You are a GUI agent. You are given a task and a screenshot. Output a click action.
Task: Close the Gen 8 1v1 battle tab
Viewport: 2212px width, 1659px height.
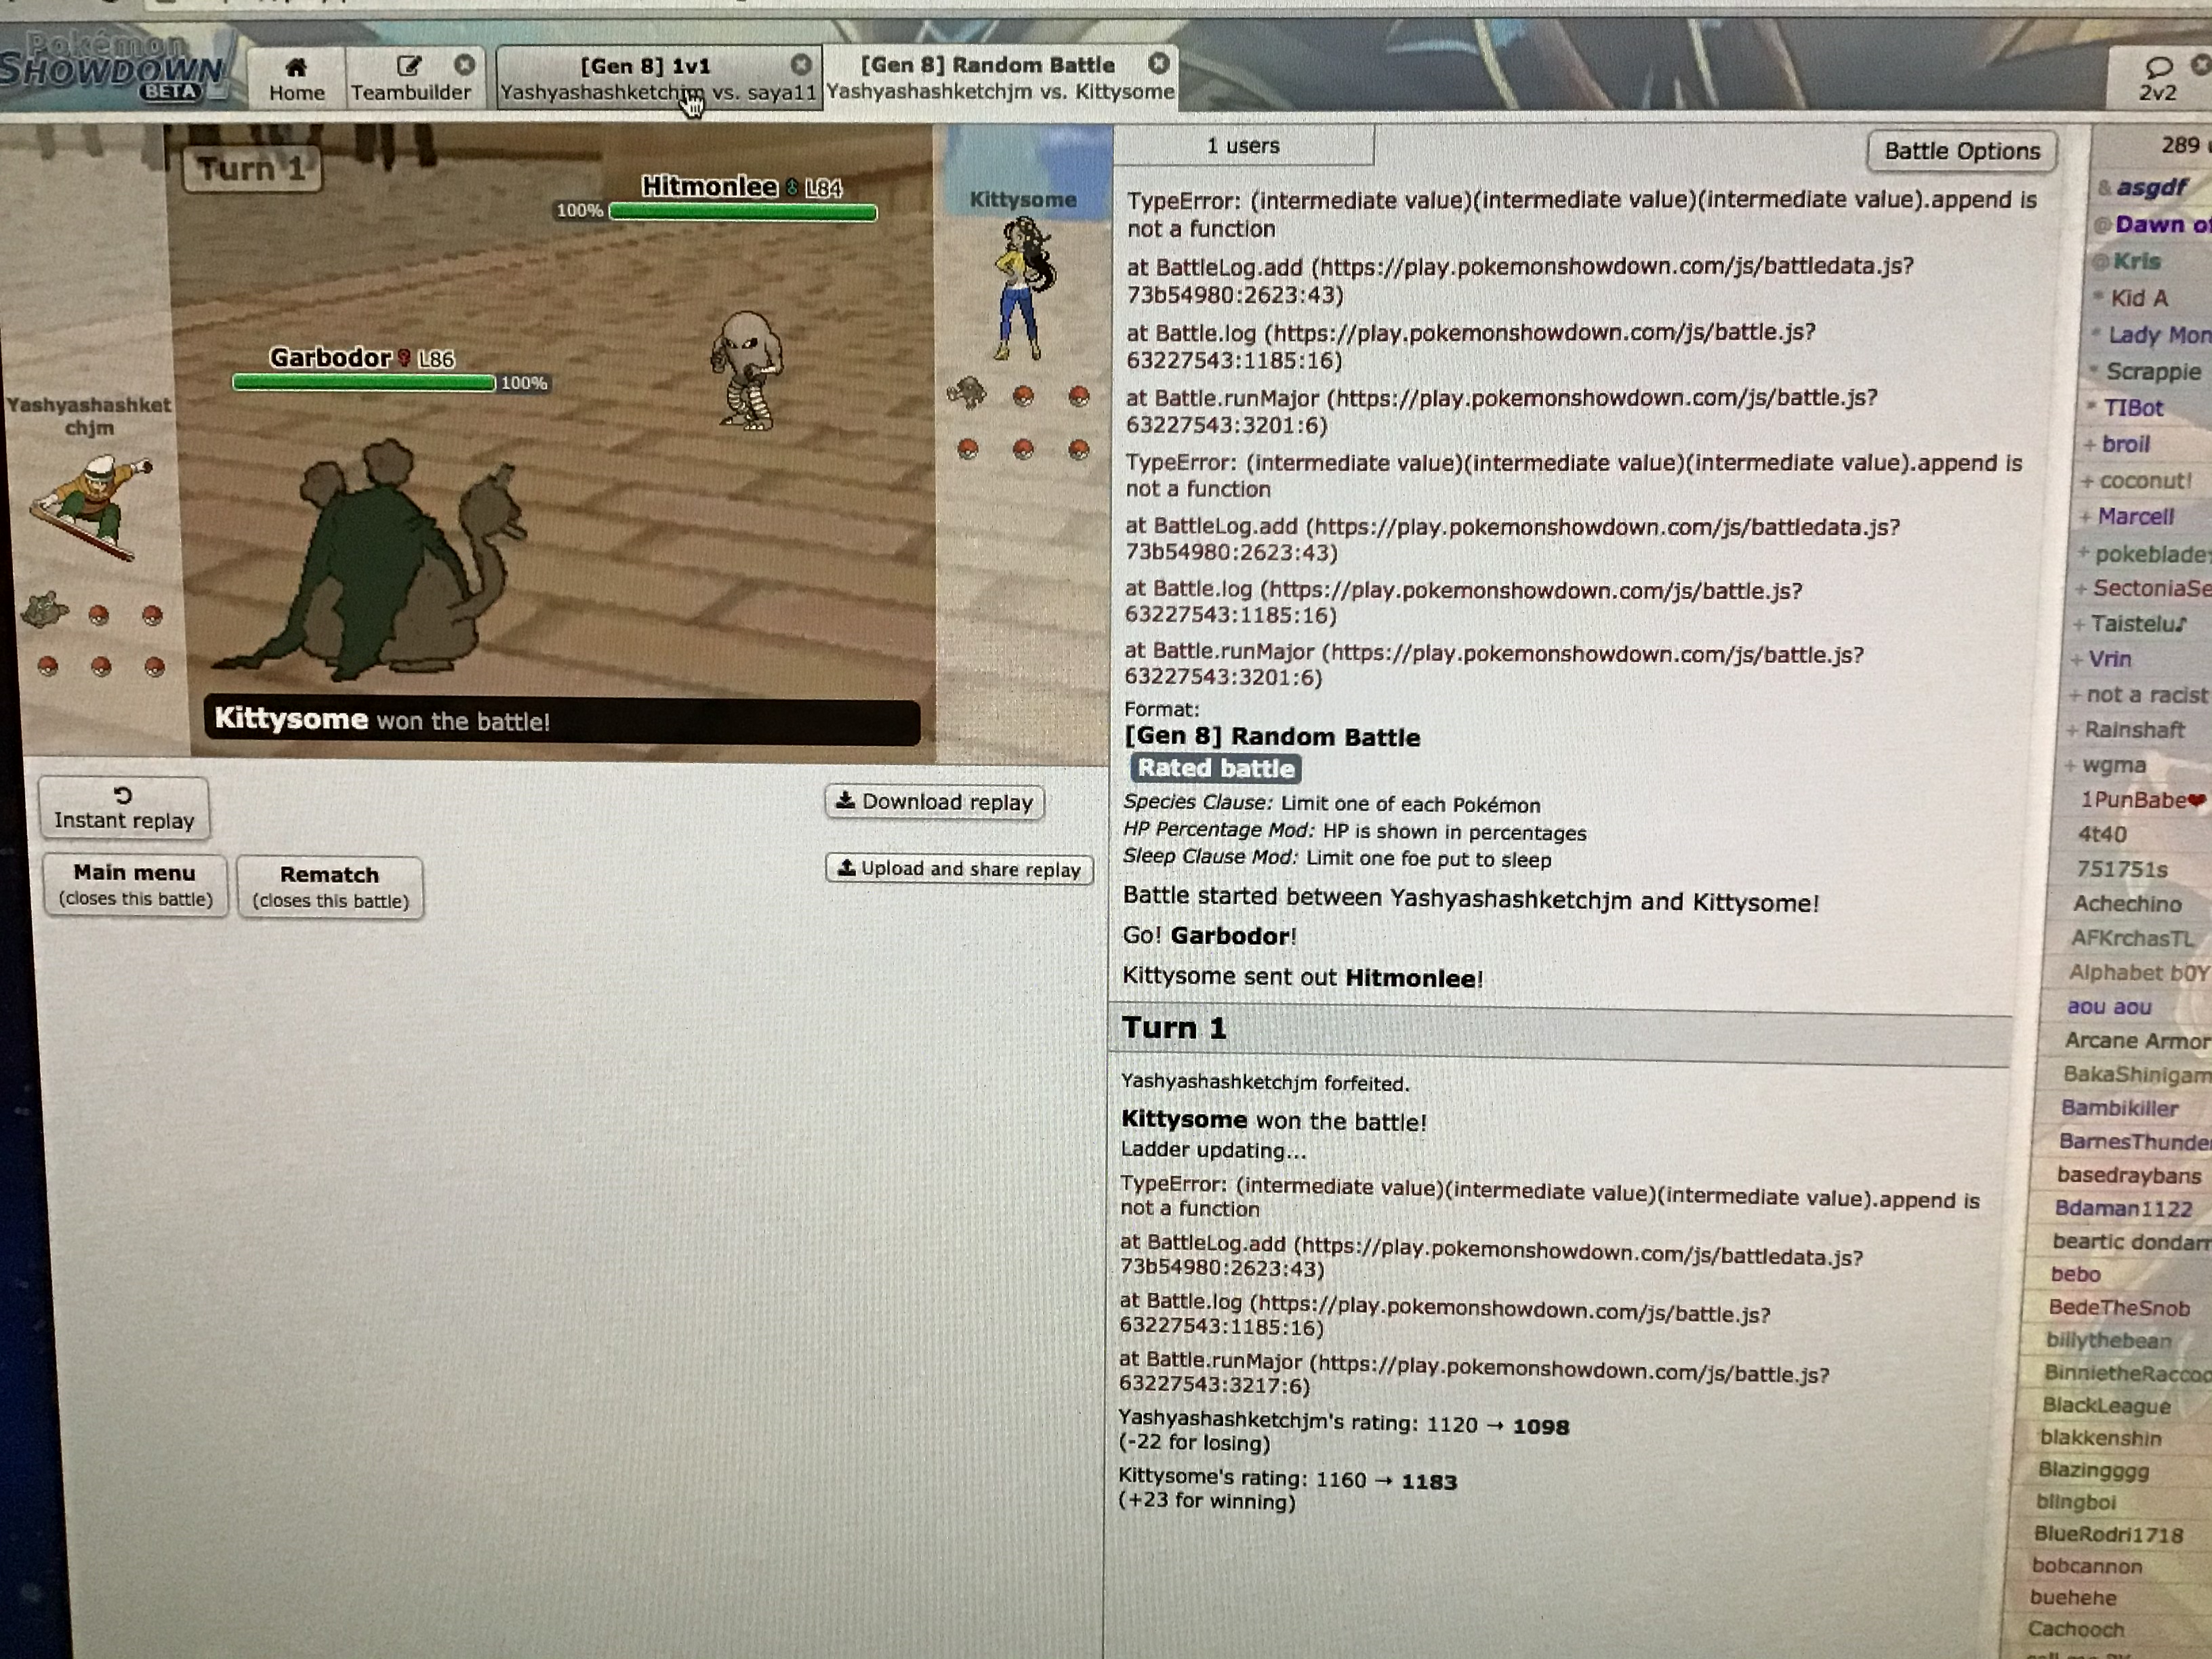click(x=801, y=65)
